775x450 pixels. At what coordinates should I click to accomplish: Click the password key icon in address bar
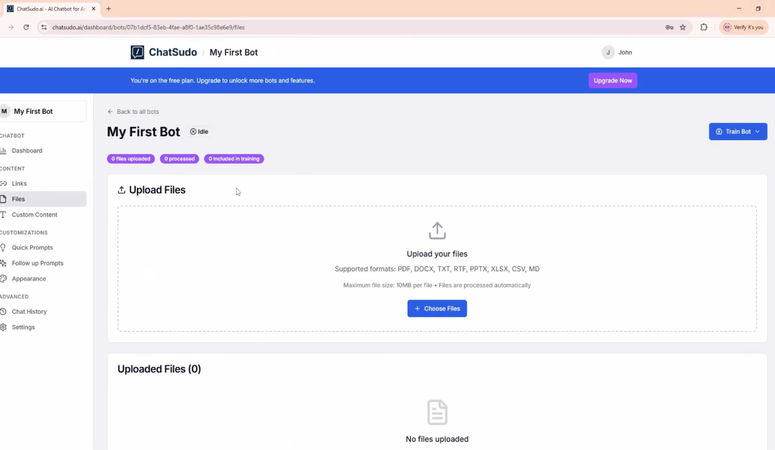click(x=669, y=27)
